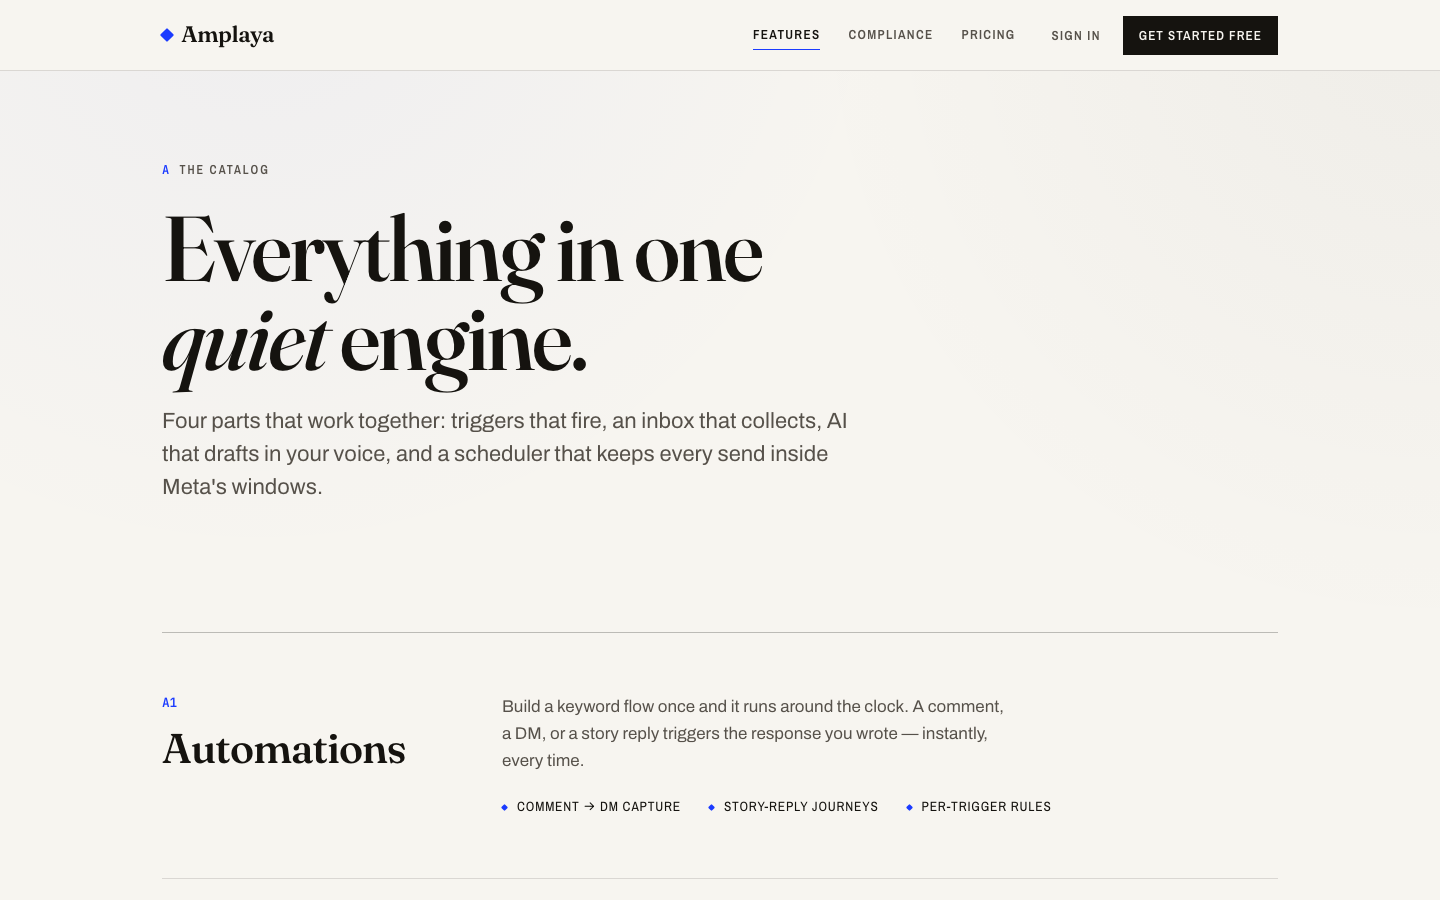This screenshot has width=1440, height=900.
Task: Select the Story-Reply Journeys tag
Action: pyautogui.click(x=801, y=807)
